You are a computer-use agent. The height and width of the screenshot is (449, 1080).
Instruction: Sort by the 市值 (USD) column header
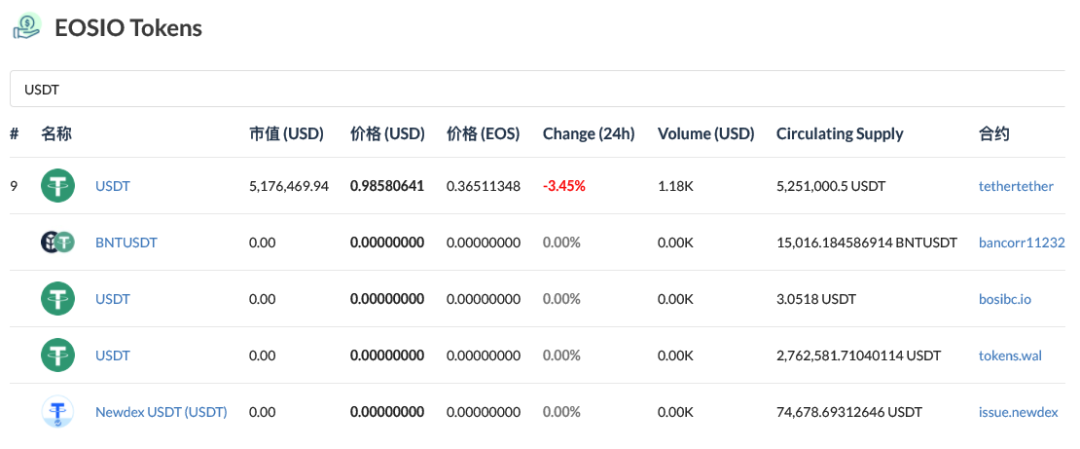tap(286, 134)
